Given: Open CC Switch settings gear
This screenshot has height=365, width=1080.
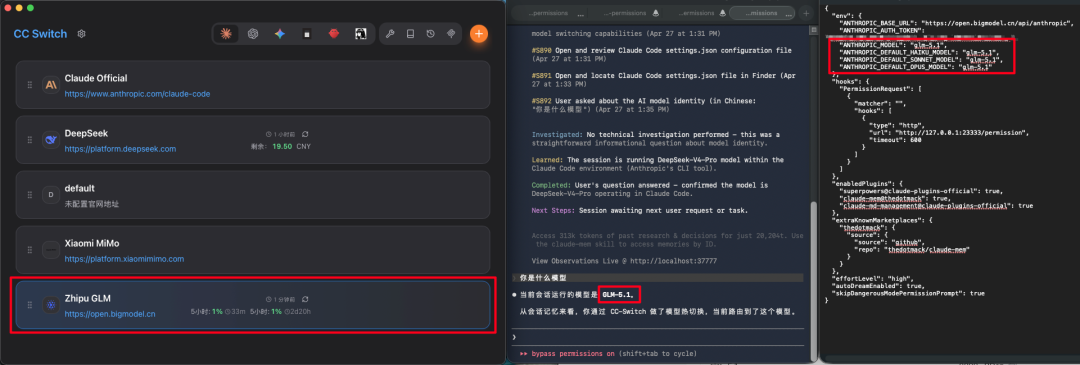Looking at the screenshot, I should (82, 34).
